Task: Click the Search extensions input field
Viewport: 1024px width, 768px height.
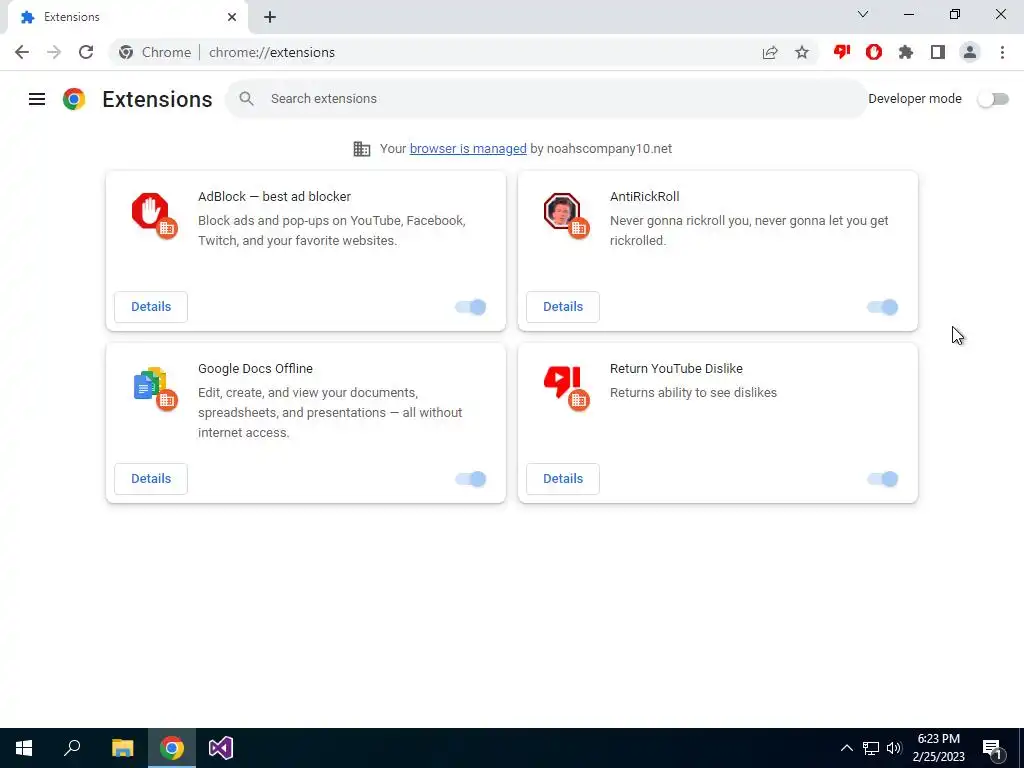Action: [x=546, y=99]
